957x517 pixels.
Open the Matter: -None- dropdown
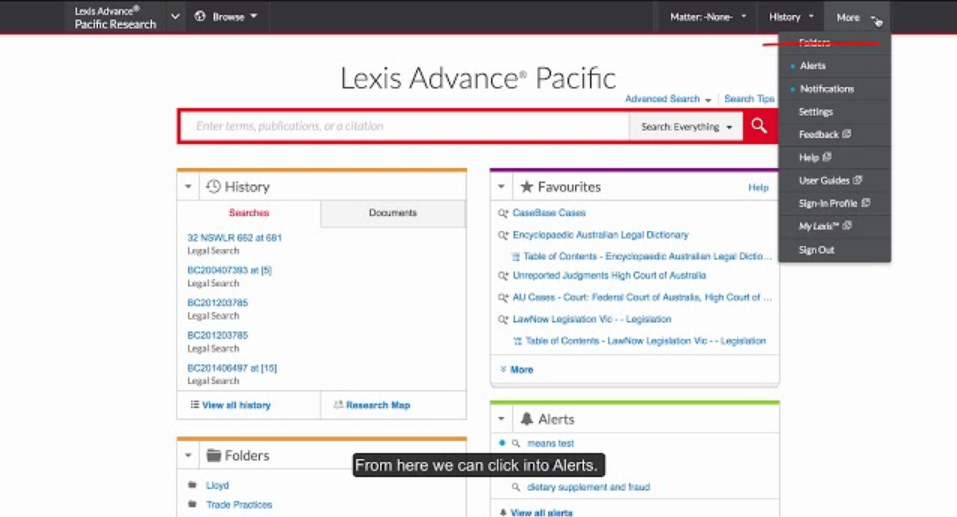(708, 17)
